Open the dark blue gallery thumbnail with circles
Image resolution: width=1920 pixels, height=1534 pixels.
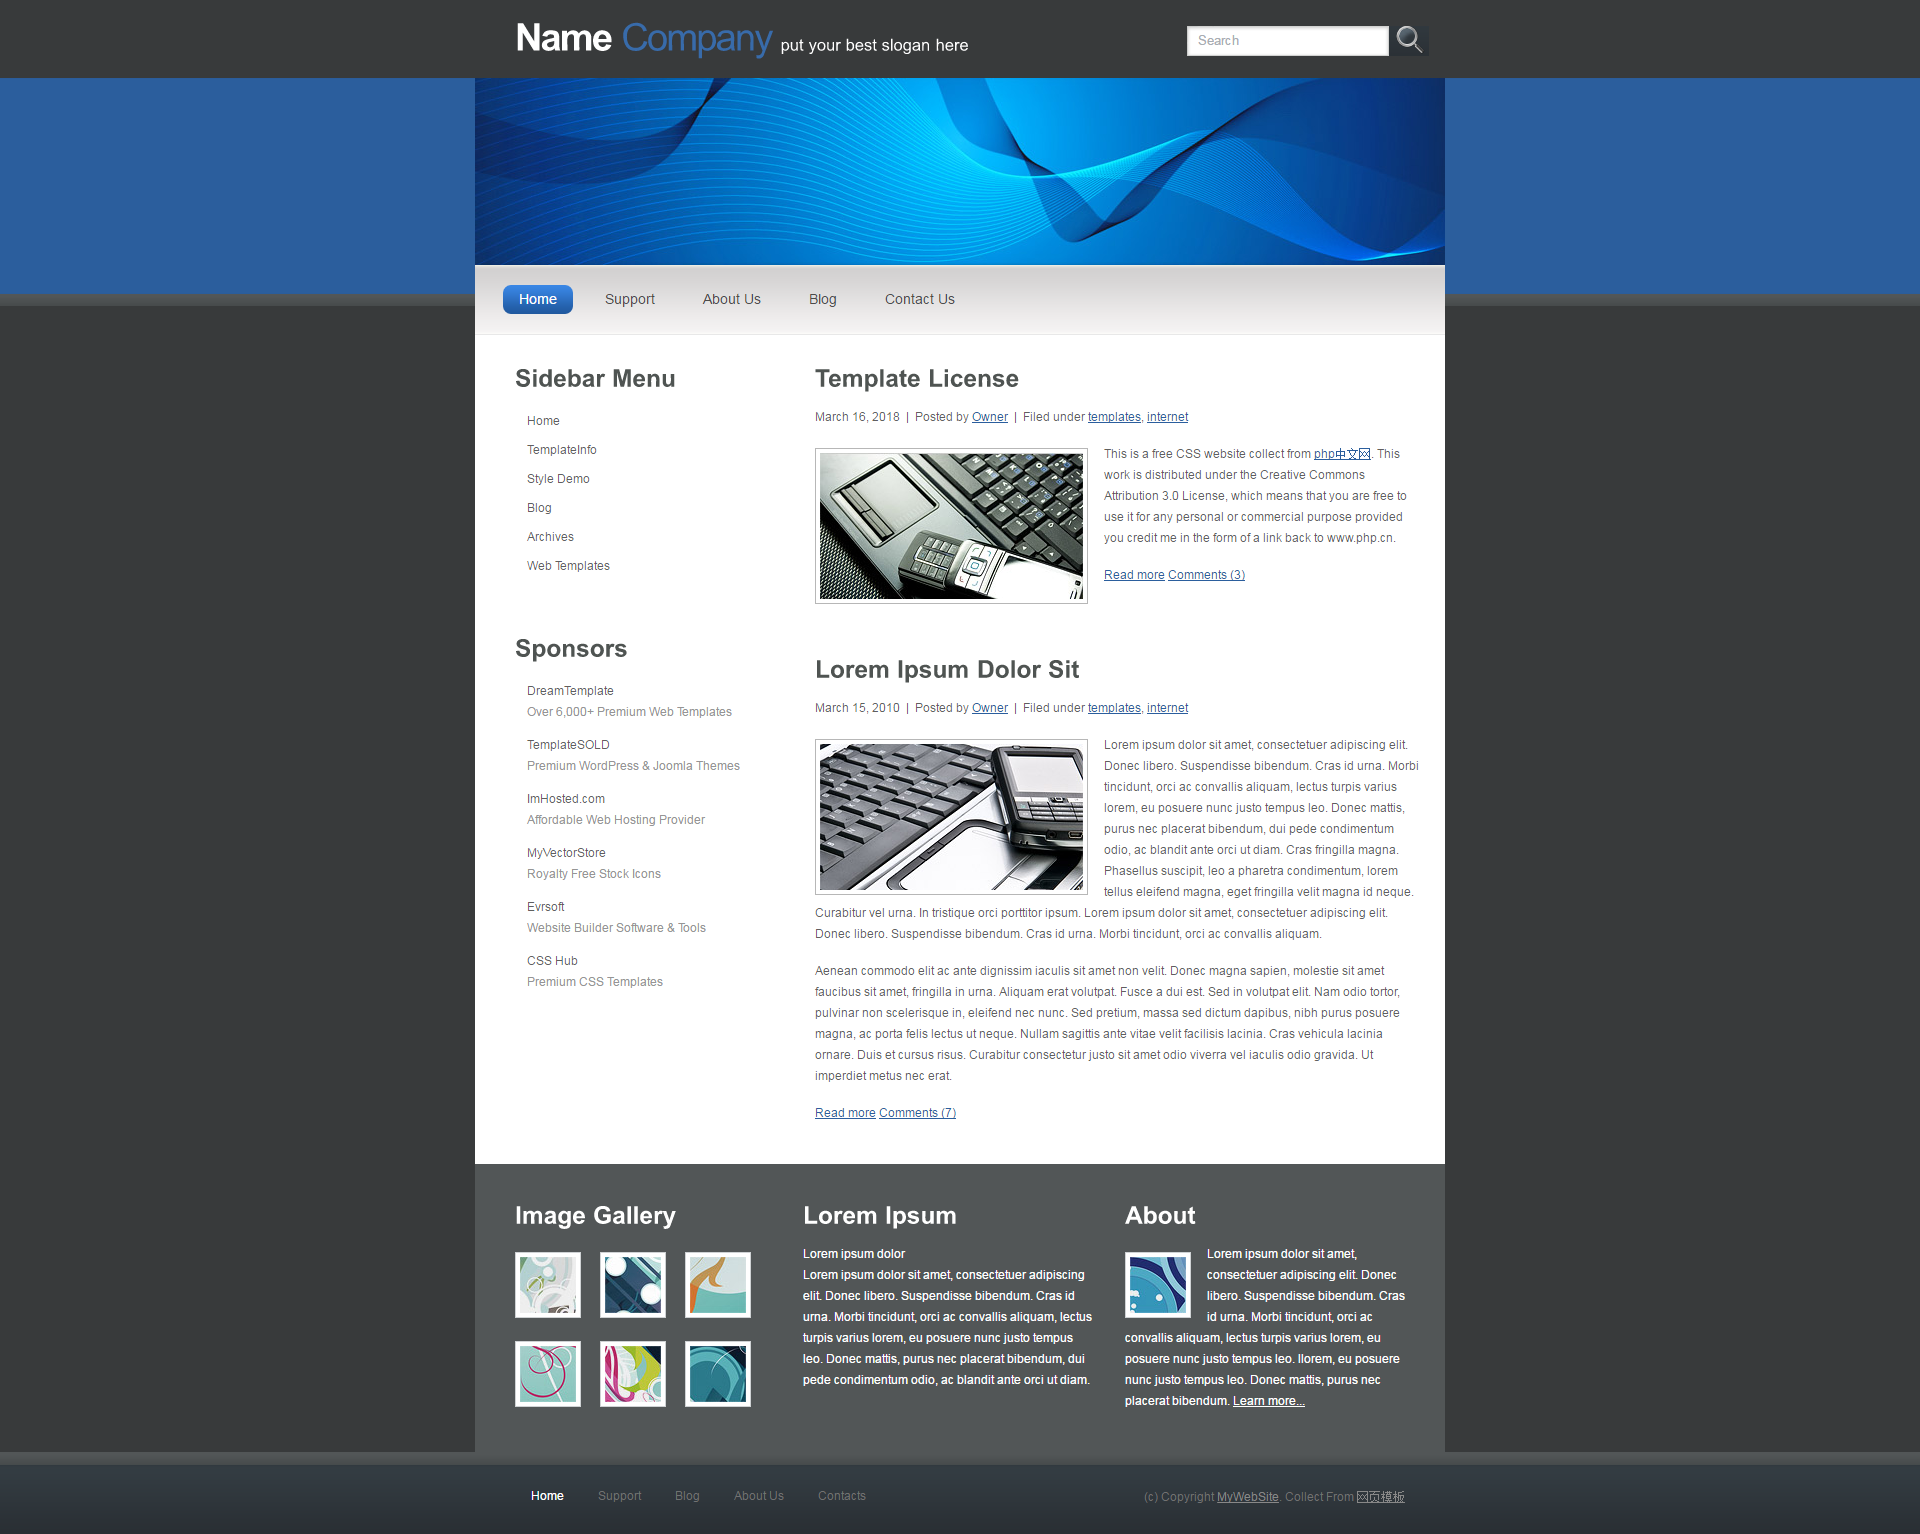click(633, 1285)
